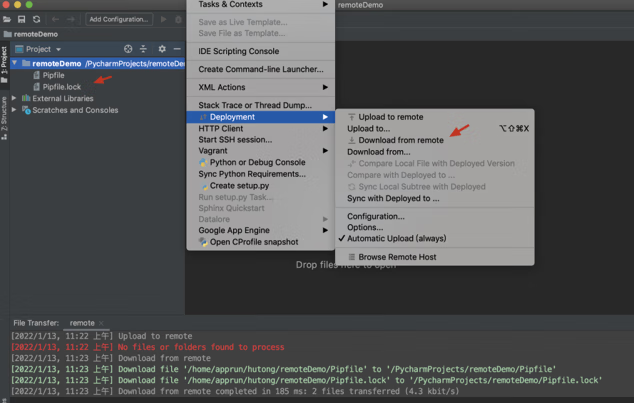634x403 pixels.
Task: Click the Upload to remote arrow icon
Action: pyautogui.click(x=351, y=117)
